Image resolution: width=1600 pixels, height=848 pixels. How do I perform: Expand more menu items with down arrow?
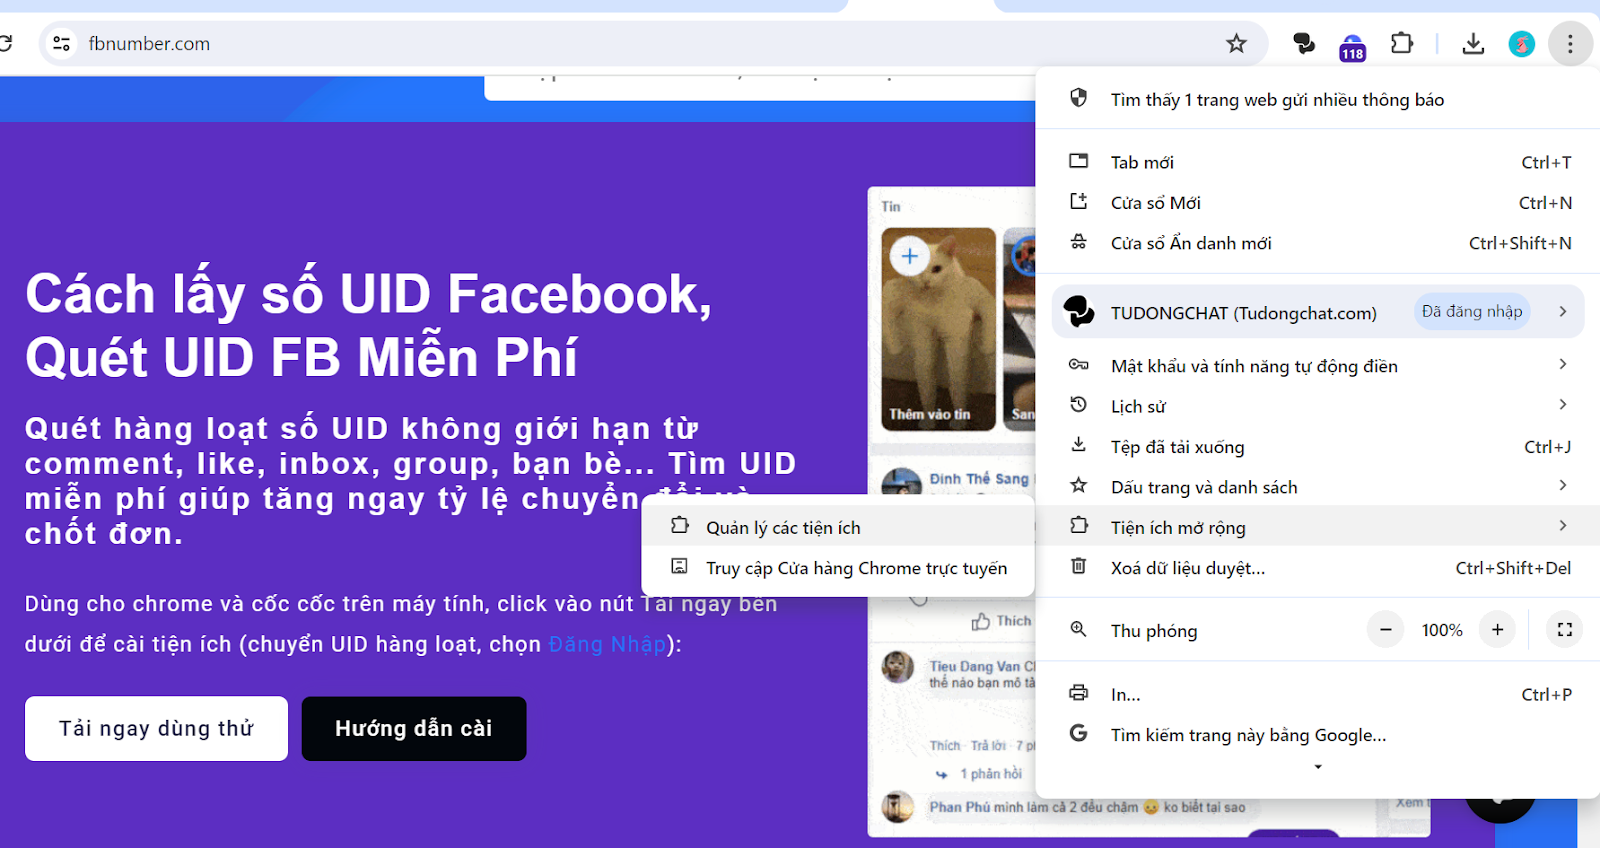point(1318,767)
